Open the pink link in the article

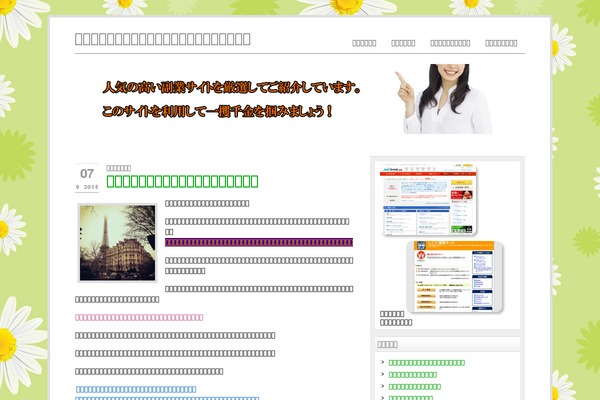(x=139, y=317)
